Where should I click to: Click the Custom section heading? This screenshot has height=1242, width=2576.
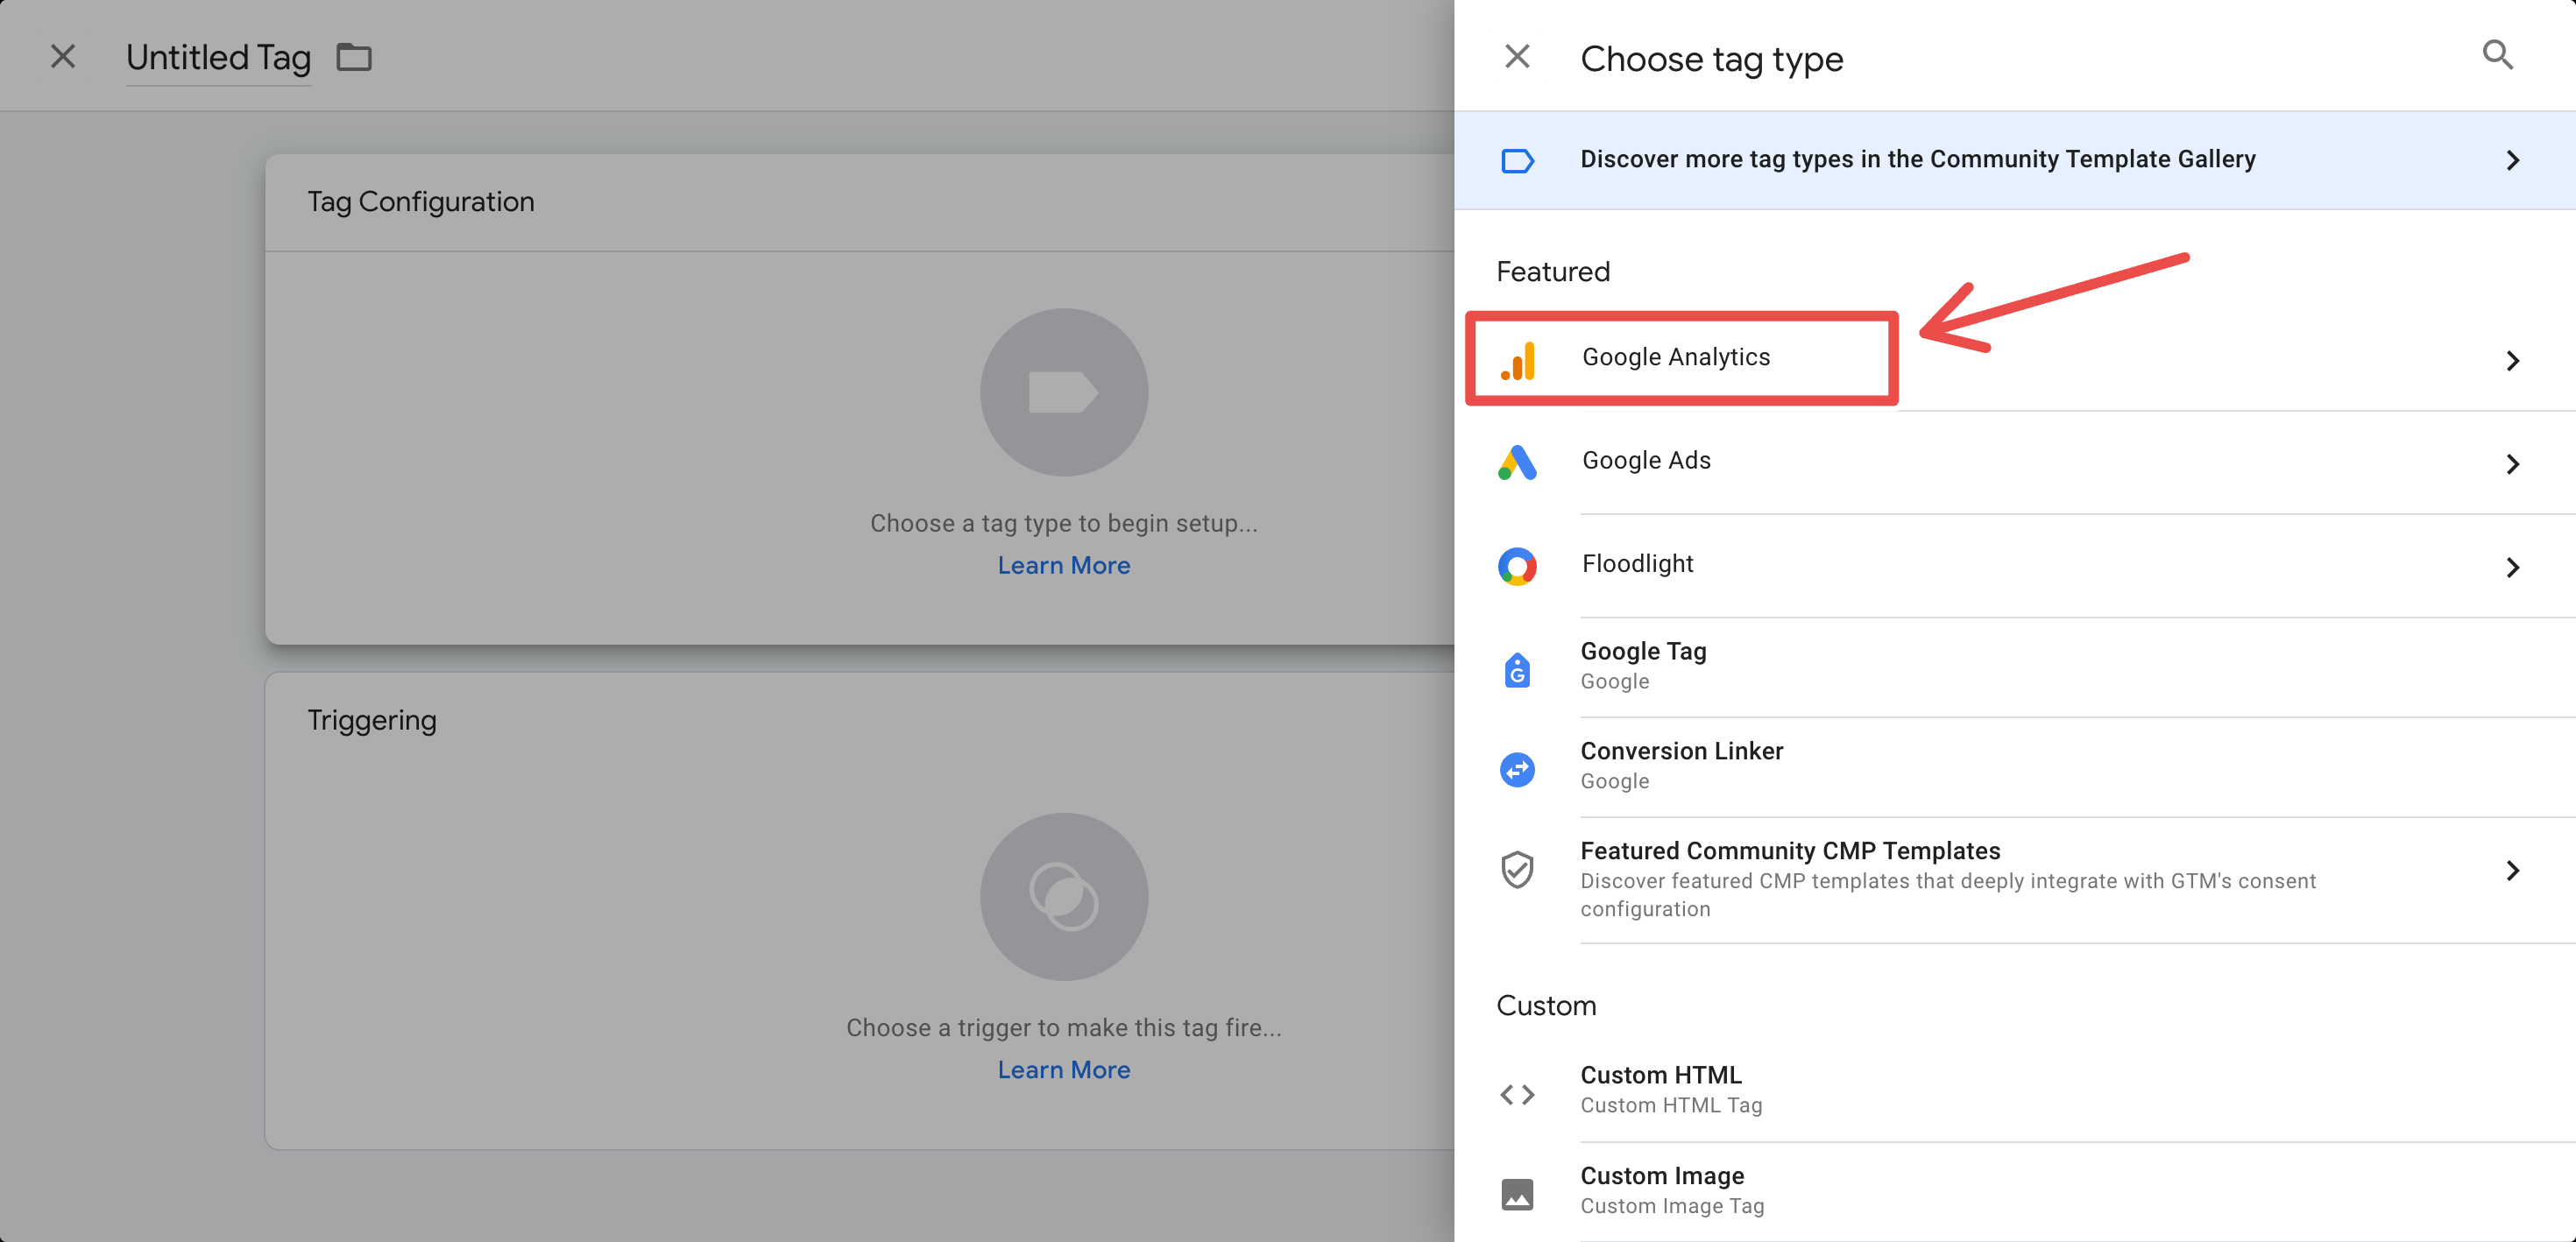(1546, 1006)
